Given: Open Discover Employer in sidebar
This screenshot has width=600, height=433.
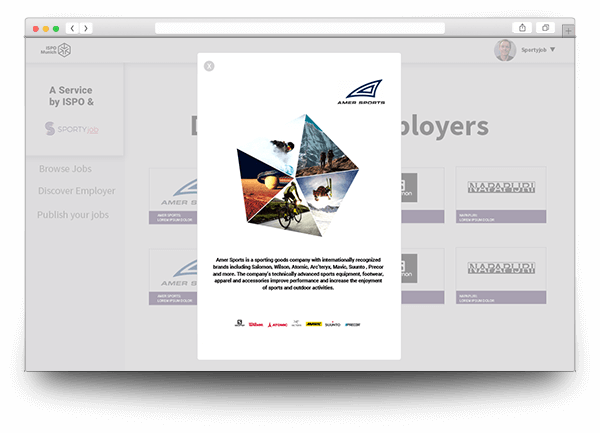Looking at the screenshot, I should [77, 191].
